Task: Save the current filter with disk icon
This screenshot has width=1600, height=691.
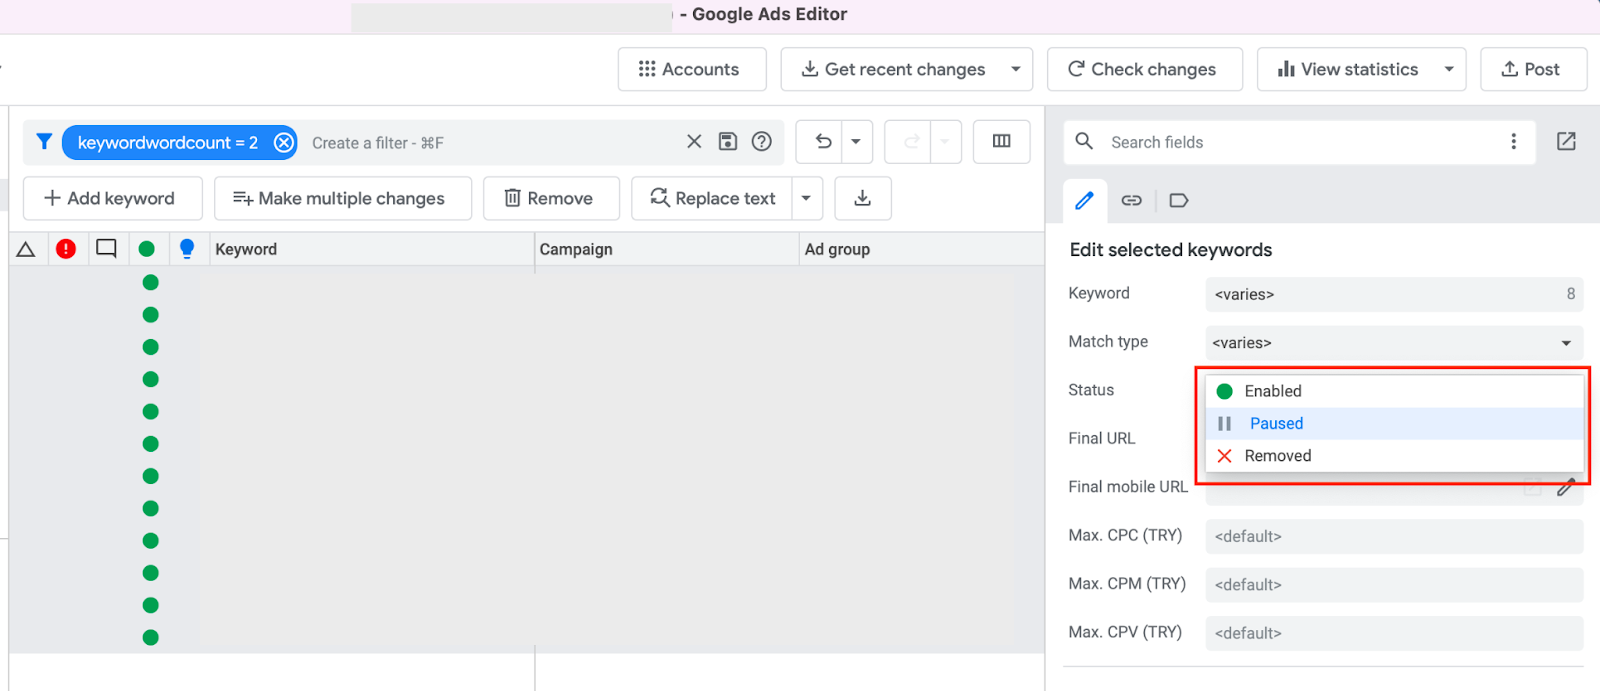Action: pos(728,142)
